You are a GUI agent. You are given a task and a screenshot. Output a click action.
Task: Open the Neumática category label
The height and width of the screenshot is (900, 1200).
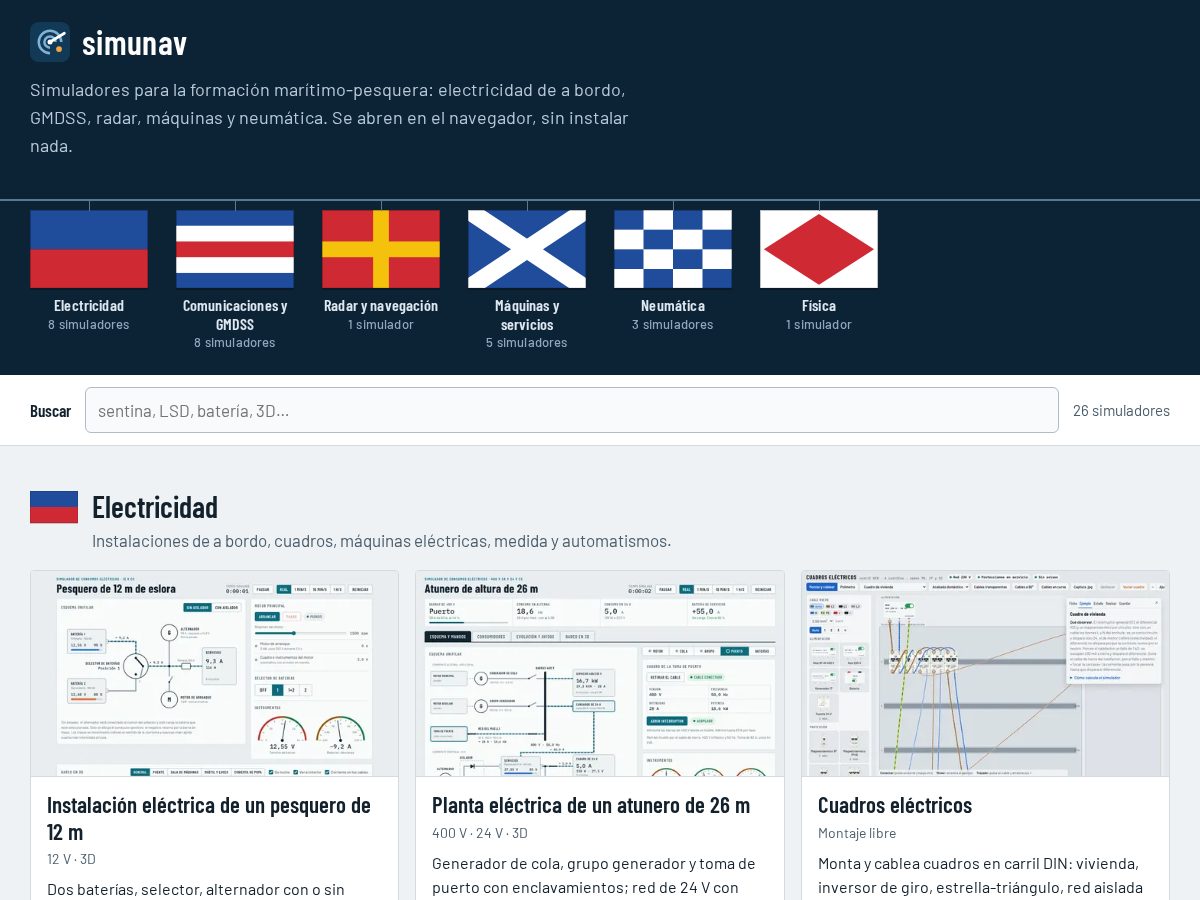(673, 306)
